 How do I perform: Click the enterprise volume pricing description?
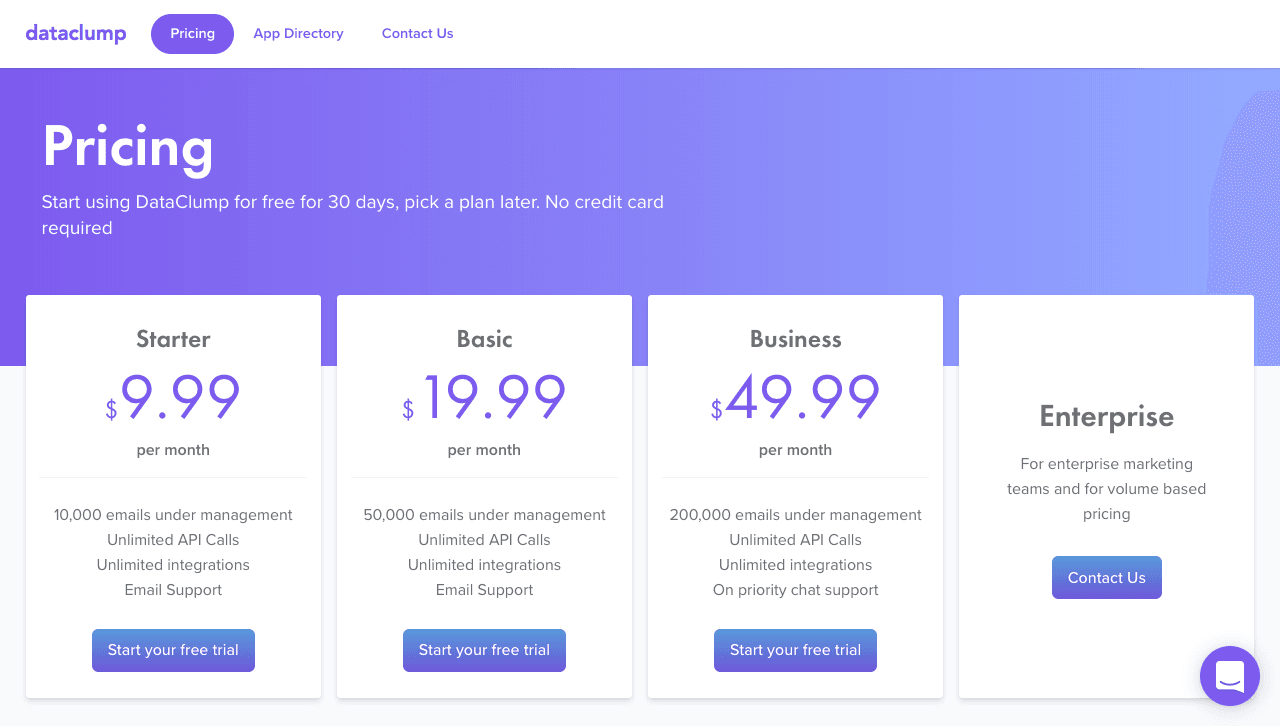[x=1106, y=489]
